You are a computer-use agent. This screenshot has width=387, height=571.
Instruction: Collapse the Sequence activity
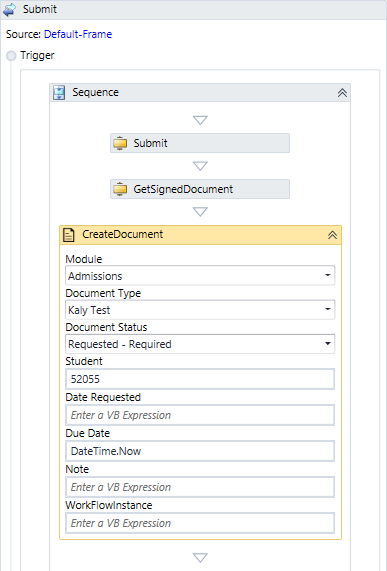tap(342, 93)
